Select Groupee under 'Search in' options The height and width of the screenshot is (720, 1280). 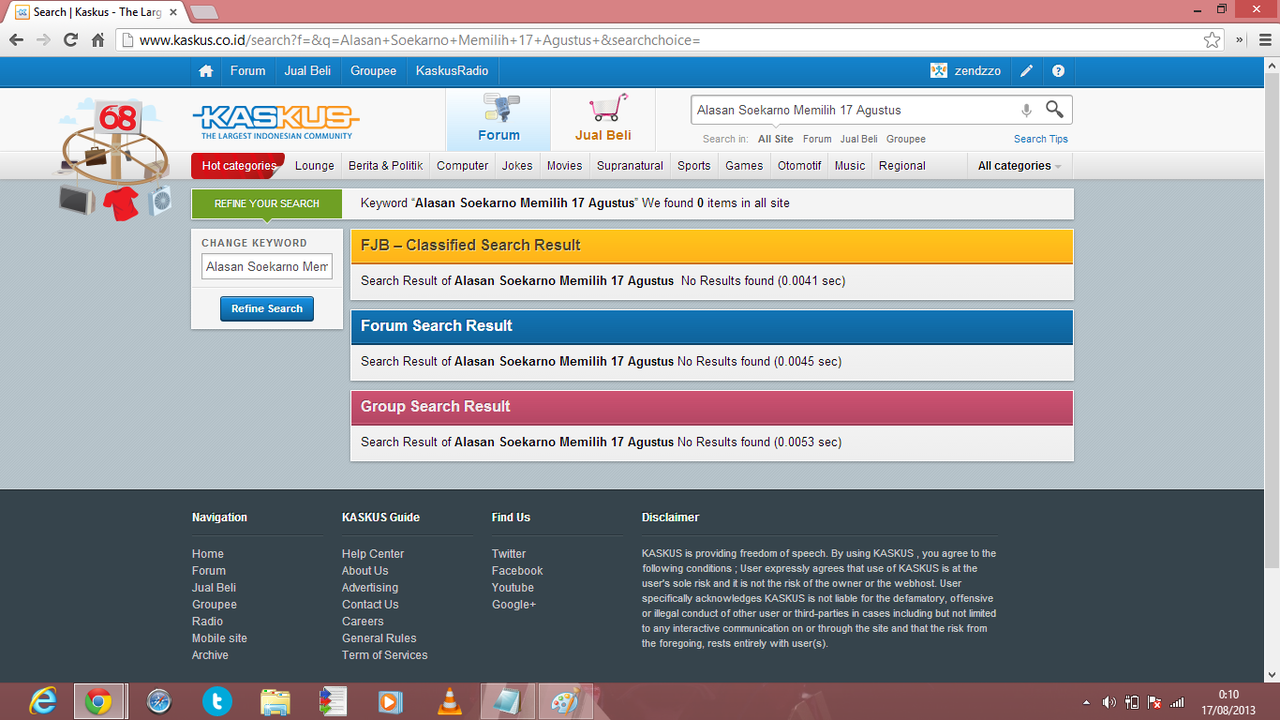pyautogui.click(x=906, y=139)
